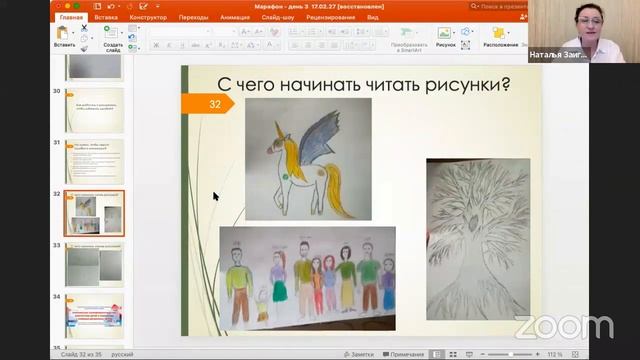Viewport: 640px width, 360px height.
Task: Toggle Заметки notes pane
Action: click(359, 354)
